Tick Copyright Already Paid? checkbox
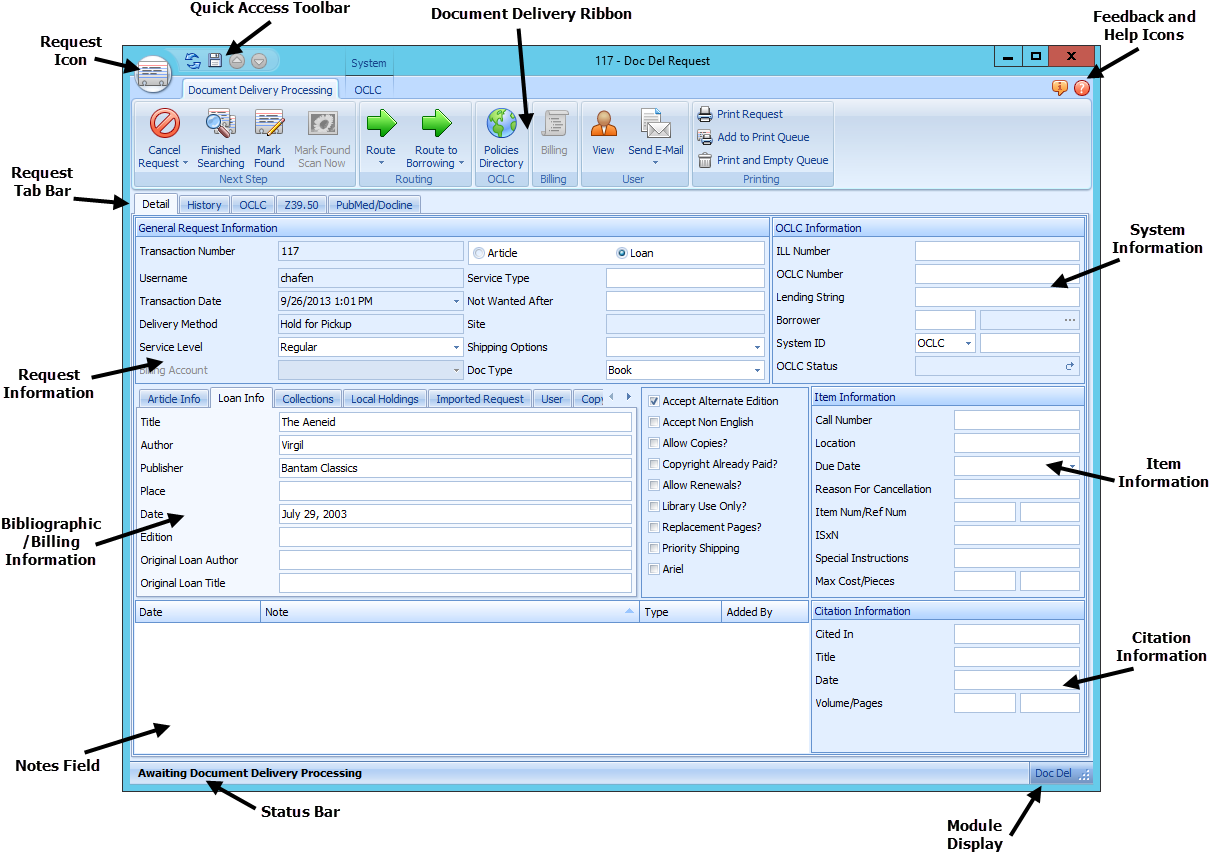1209x852 pixels. [x=654, y=464]
